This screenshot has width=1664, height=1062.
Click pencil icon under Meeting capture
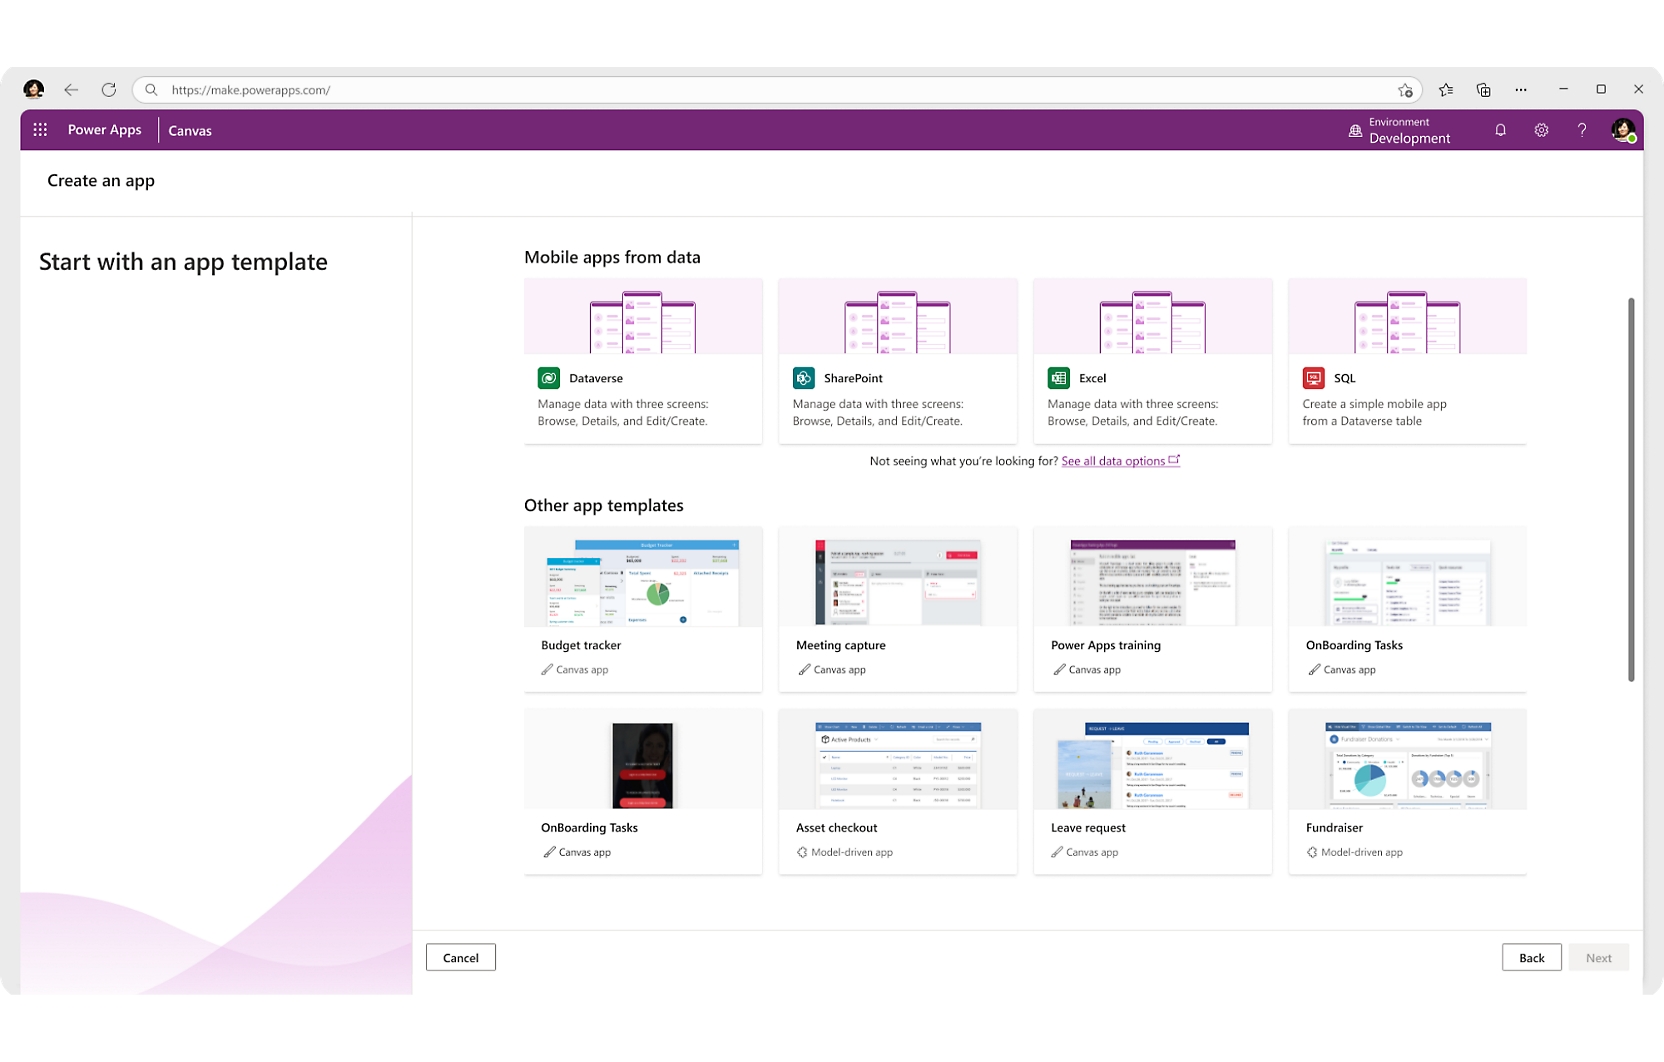[804, 670]
